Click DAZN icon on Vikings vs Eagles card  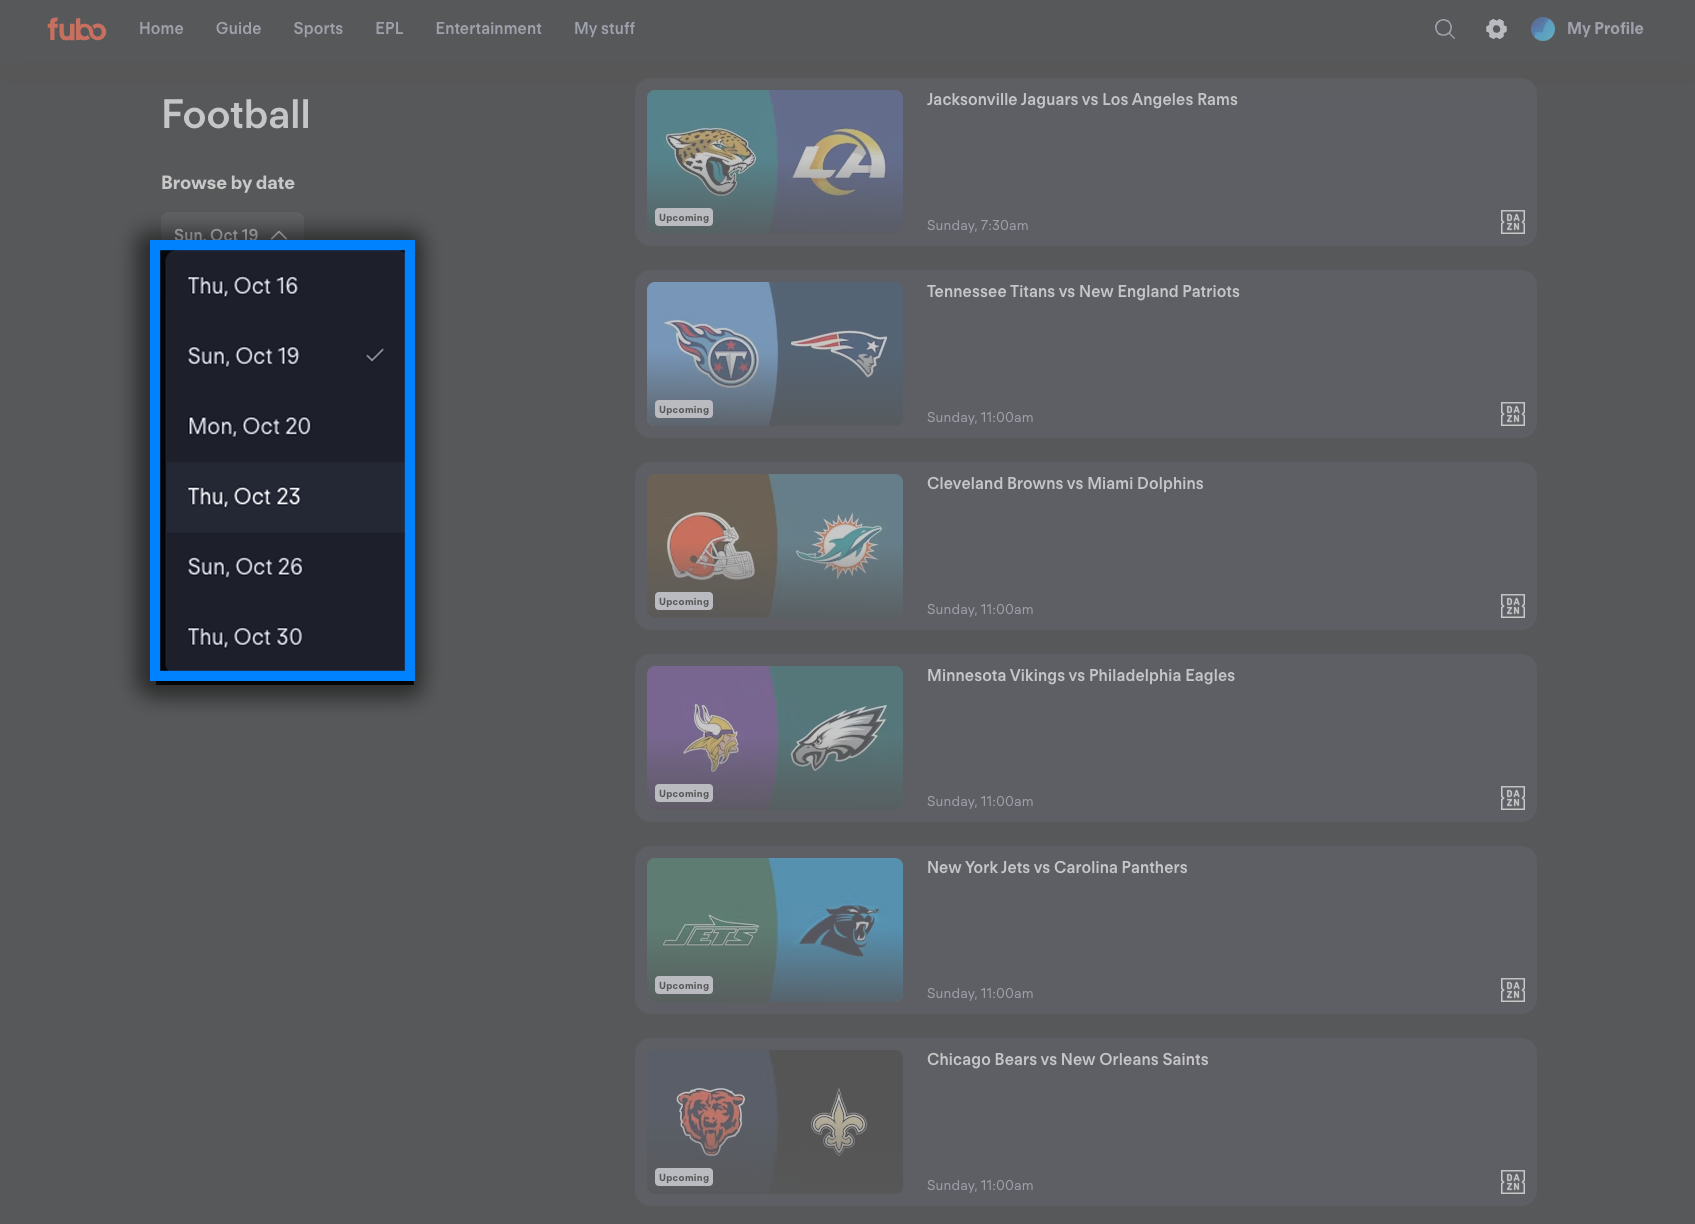1513,798
